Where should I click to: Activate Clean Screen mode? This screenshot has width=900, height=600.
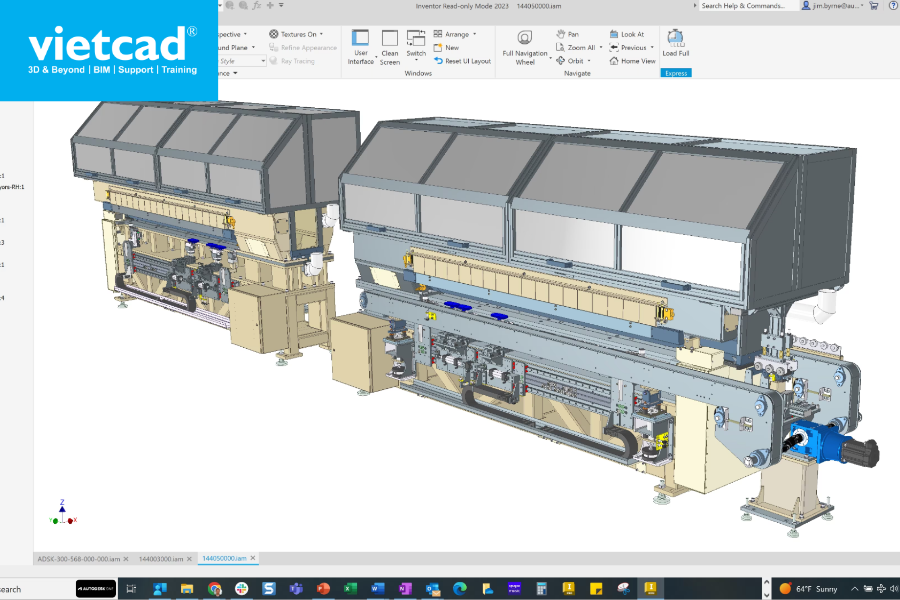click(390, 47)
